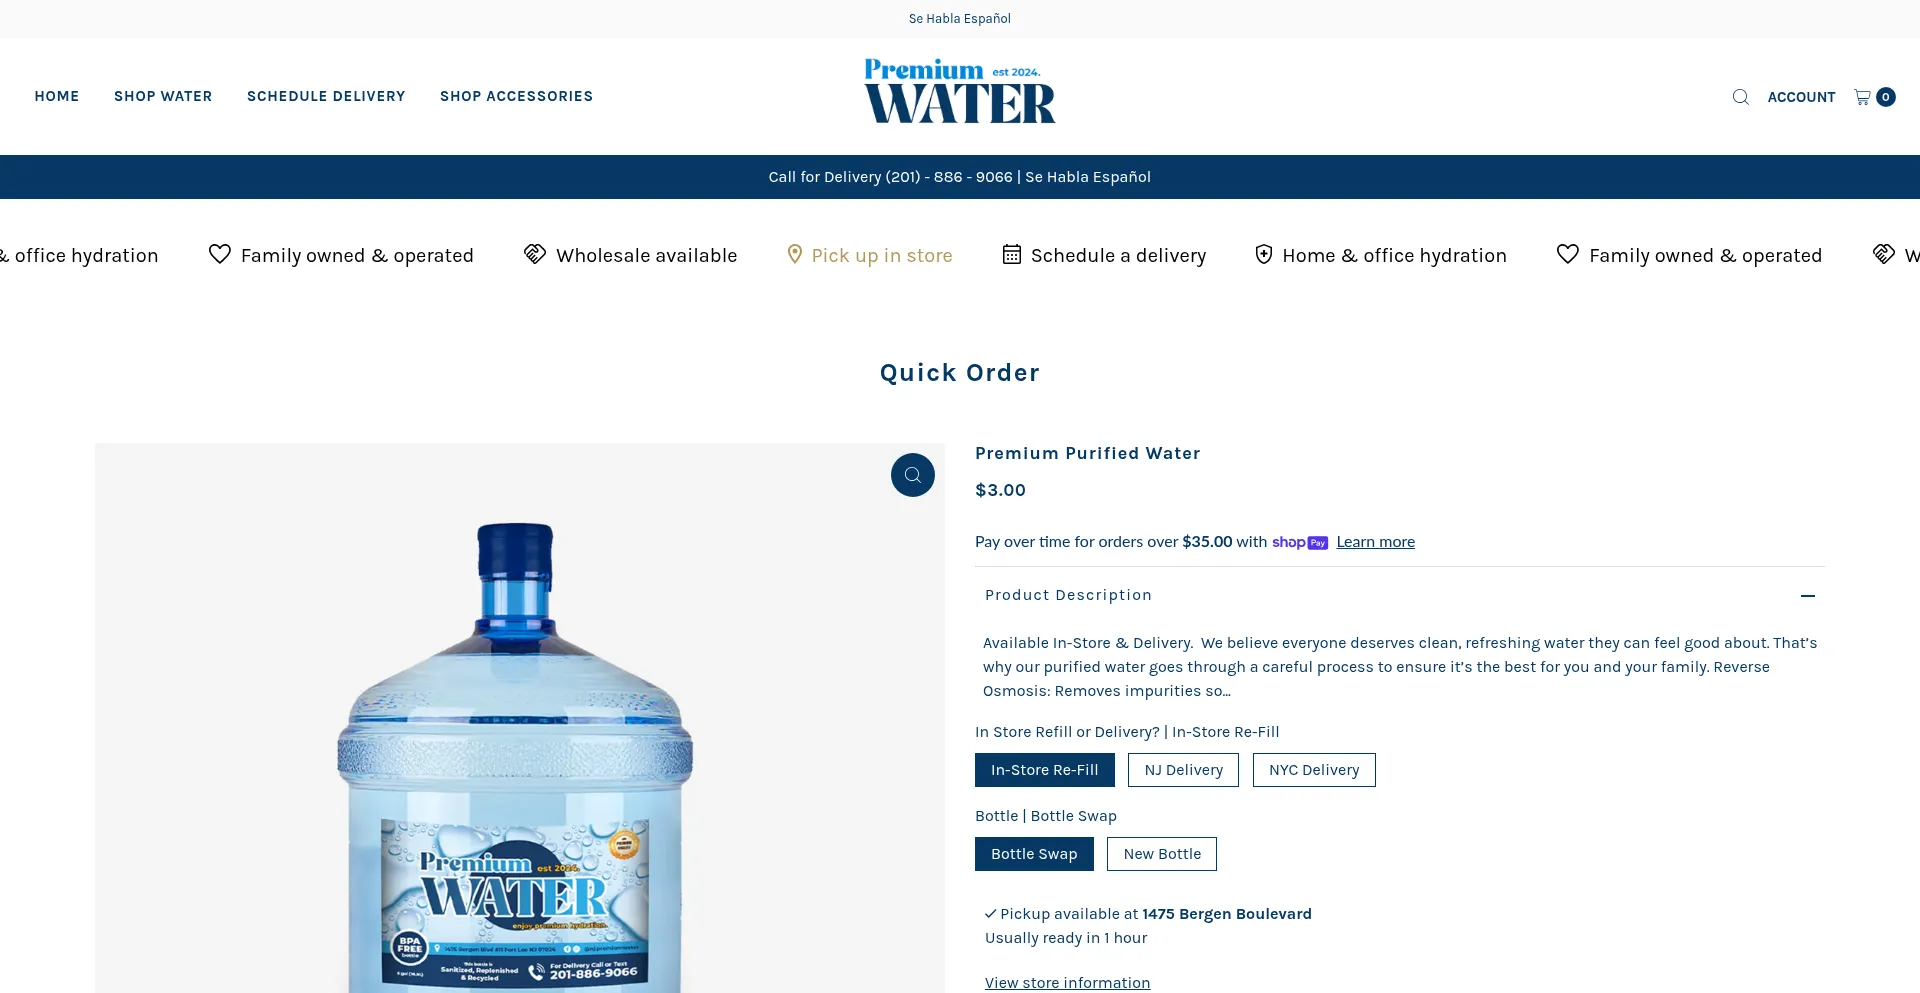Open the search magnifier icon in header

point(1740,97)
